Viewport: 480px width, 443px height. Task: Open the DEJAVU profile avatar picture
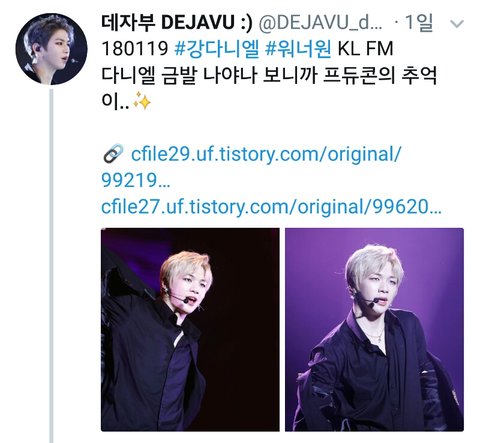pos(51,49)
